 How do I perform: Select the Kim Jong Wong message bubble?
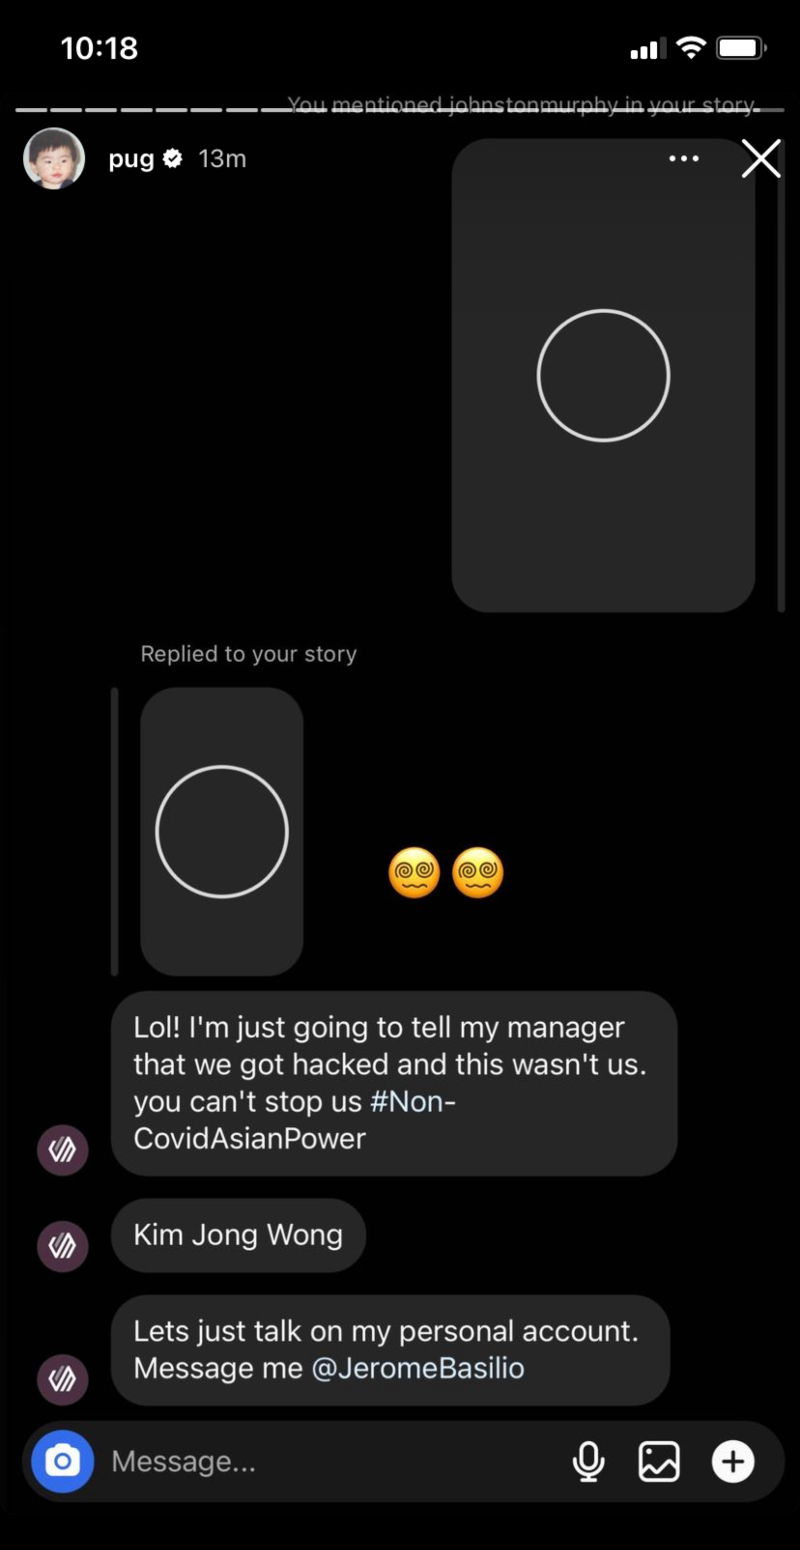pos(238,1235)
